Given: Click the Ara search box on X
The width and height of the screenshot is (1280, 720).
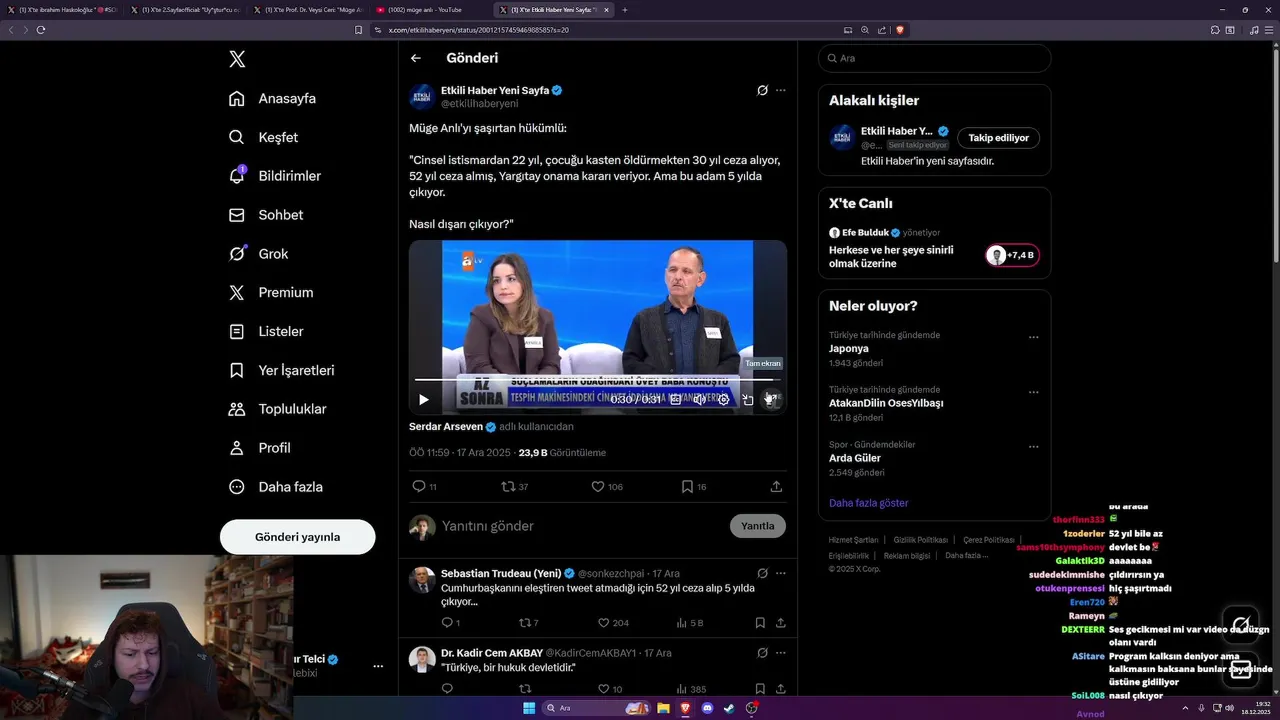Looking at the screenshot, I should pos(934,58).
